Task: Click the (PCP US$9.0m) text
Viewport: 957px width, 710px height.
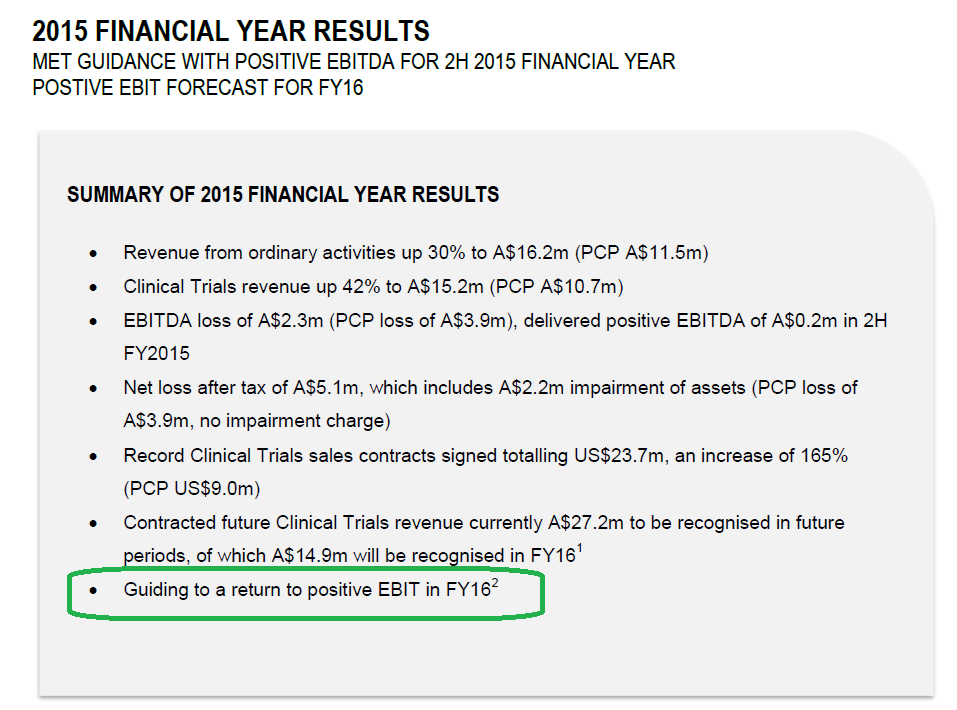Action: [x=192, y=488]
